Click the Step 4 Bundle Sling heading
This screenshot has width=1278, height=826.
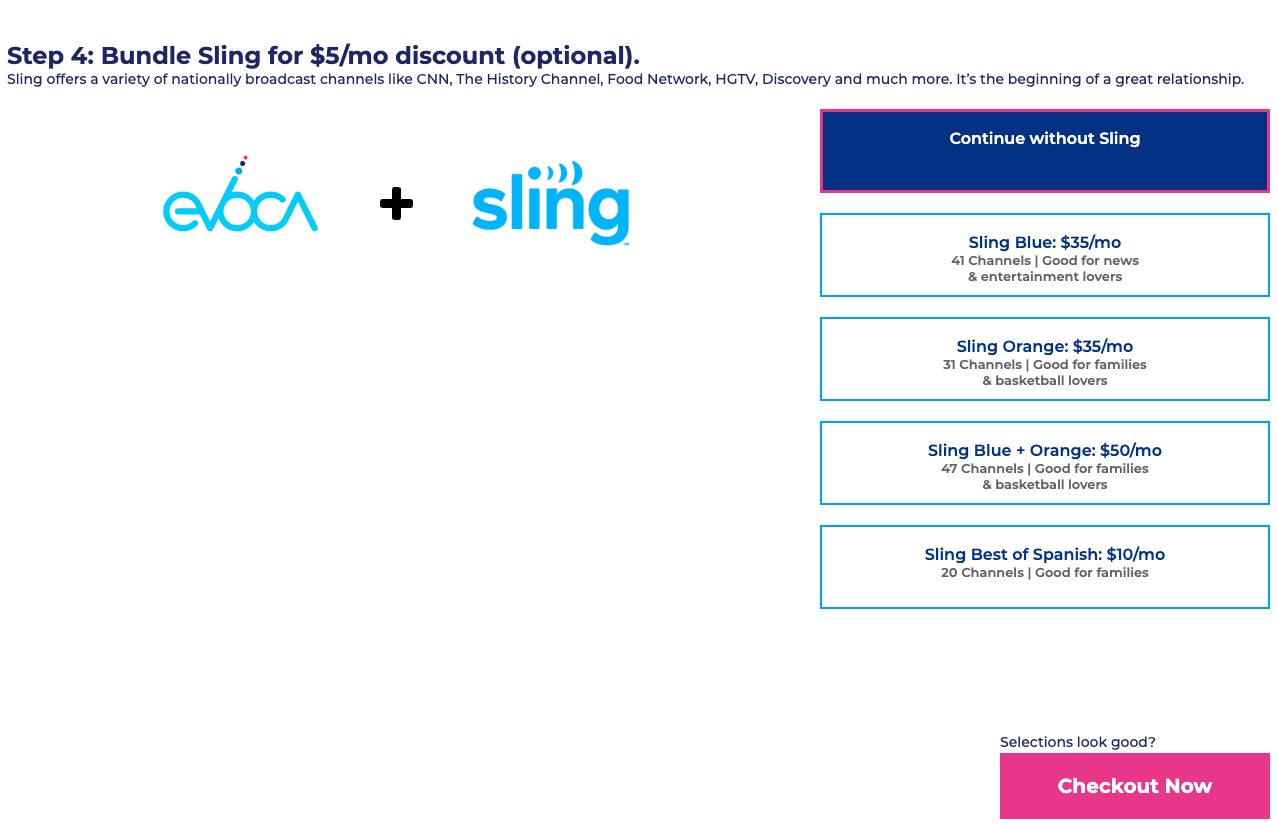(x=323, y=56)
